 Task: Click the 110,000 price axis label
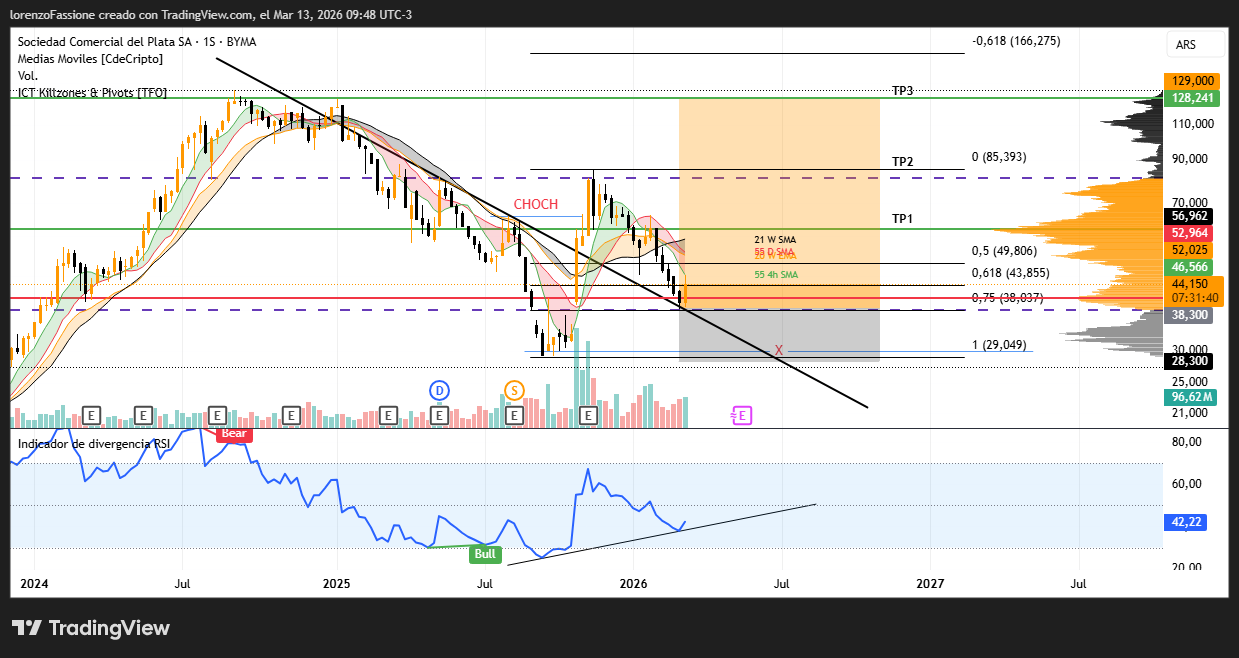(1191, 124)
